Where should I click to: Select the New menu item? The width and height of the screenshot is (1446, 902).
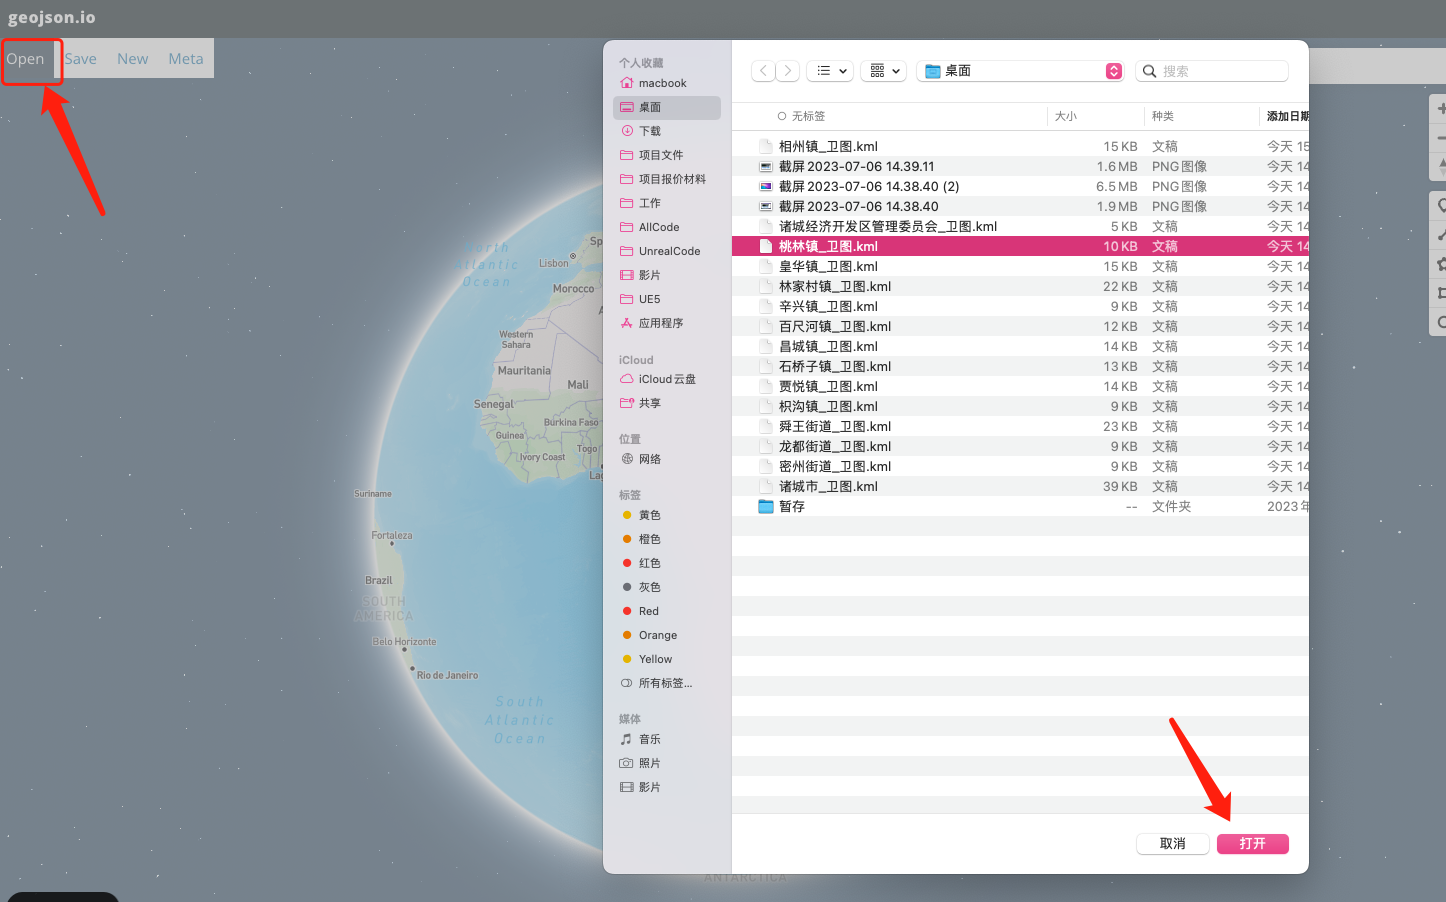pyautogui.click(x=132, y=59)
